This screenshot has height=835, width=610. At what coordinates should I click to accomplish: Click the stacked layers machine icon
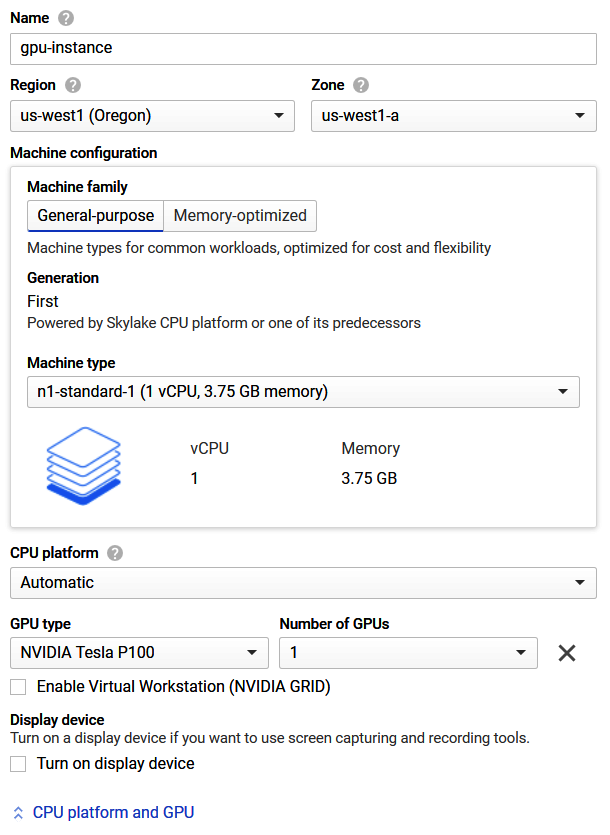(x=84, y=466)
